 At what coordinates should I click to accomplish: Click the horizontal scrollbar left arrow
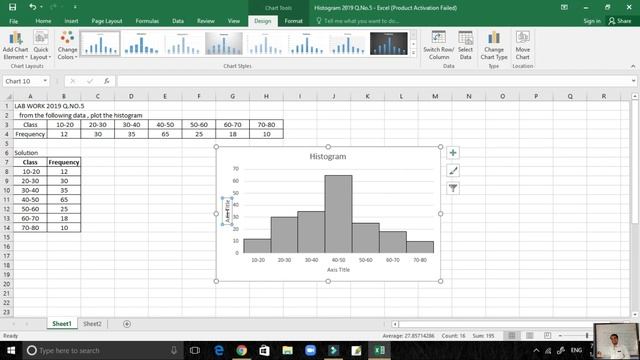point(395,324)
